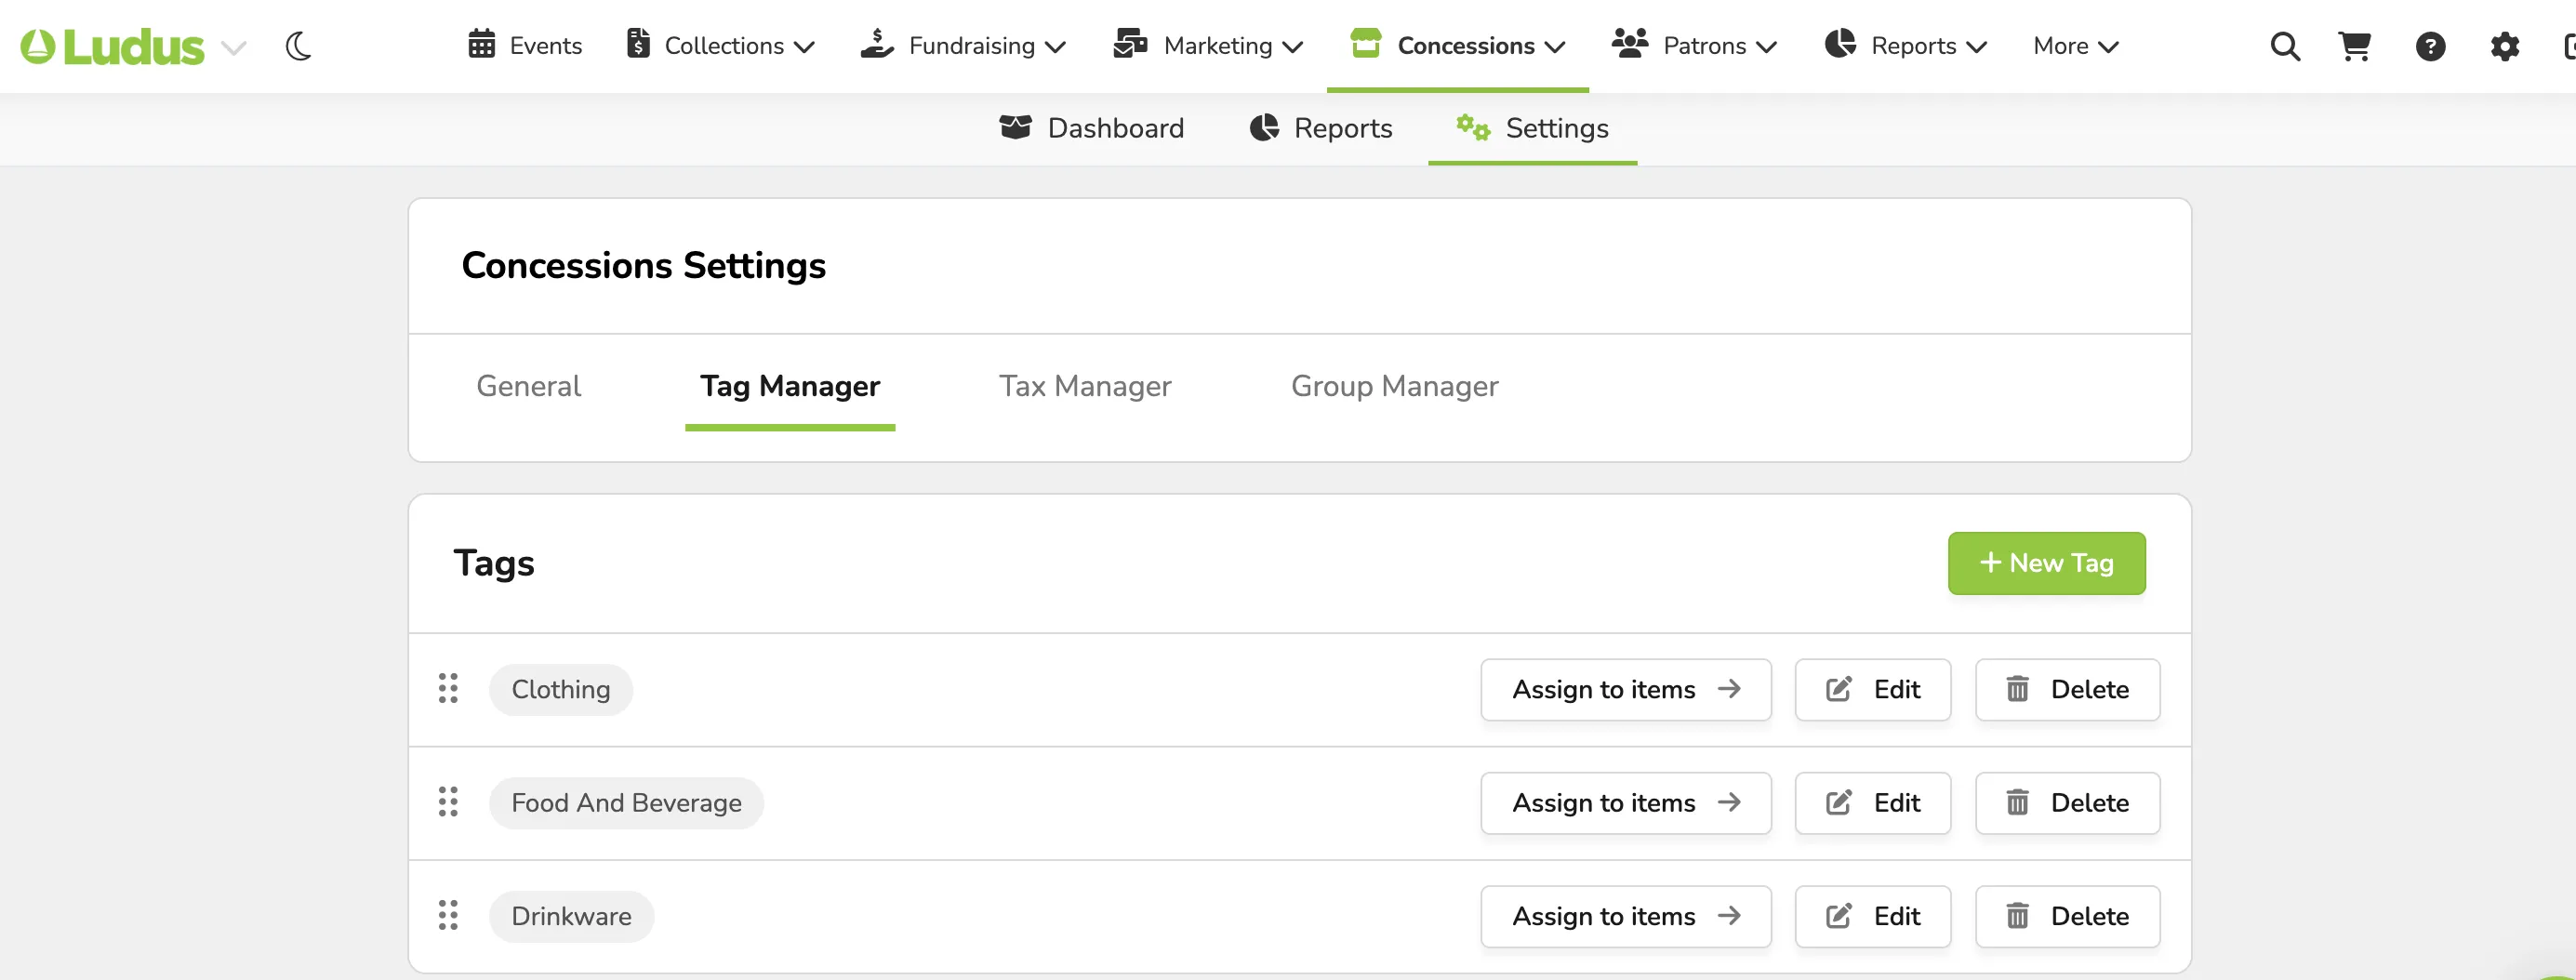
Task: Expand the Collections dropdown menu
Action: [720, 46]
